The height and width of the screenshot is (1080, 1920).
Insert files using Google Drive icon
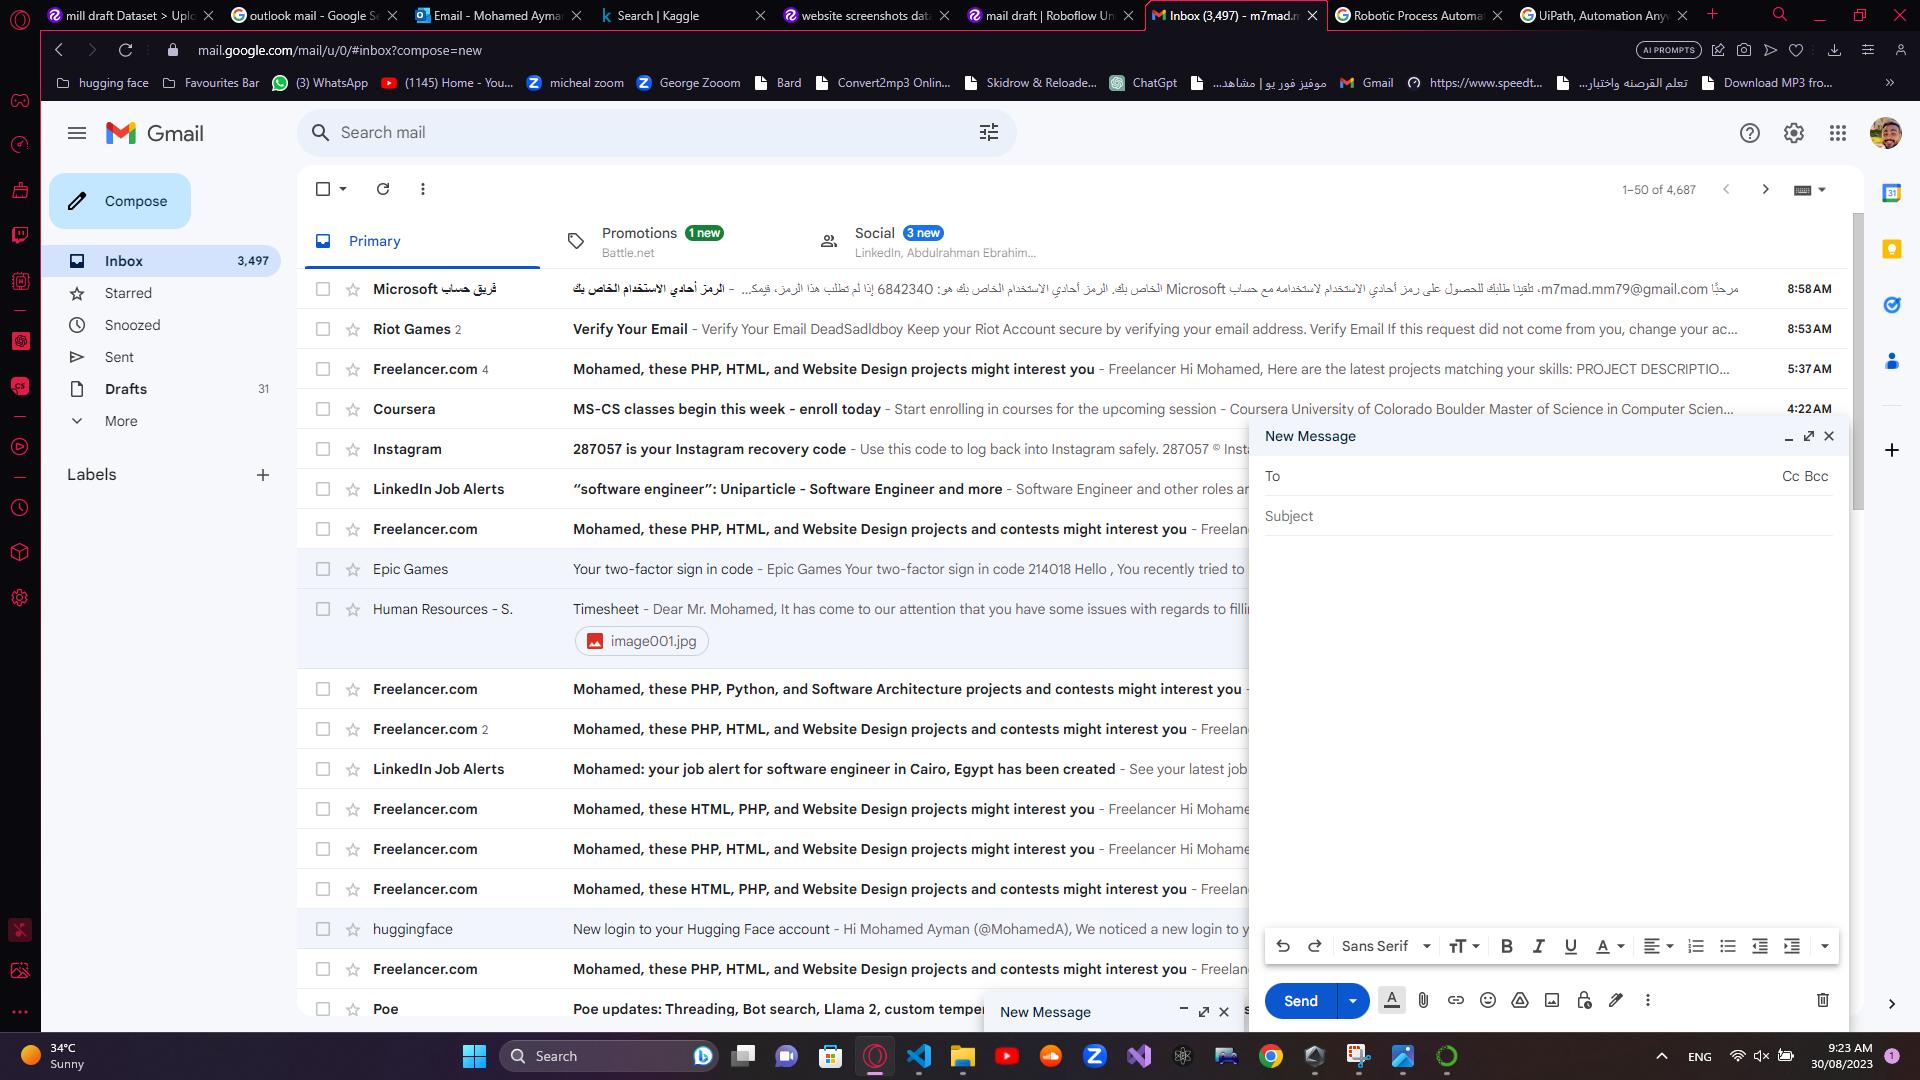pyautogui.click(x=1520, y=1000)
